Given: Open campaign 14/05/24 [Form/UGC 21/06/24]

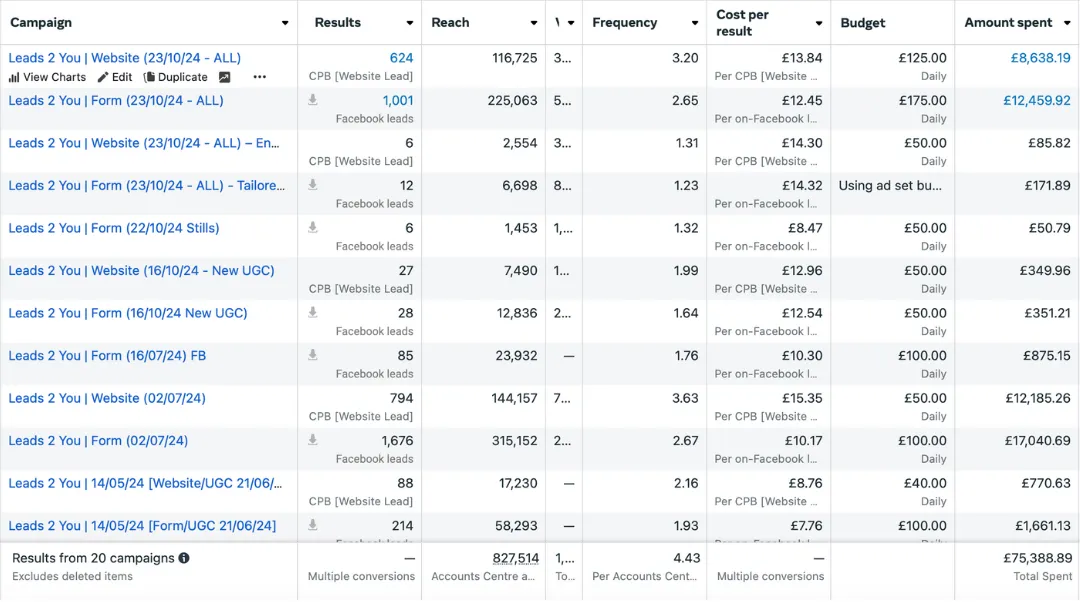Looking at the screenshot, I should point(142,526).
